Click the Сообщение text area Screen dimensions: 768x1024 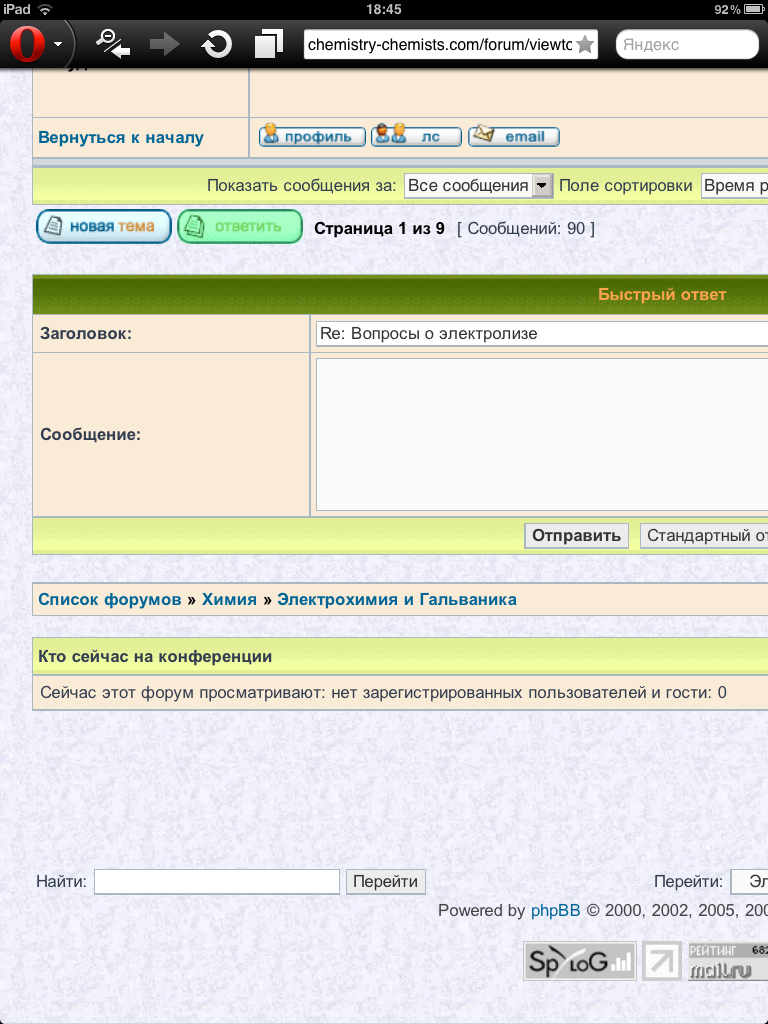tap(541, 435)
